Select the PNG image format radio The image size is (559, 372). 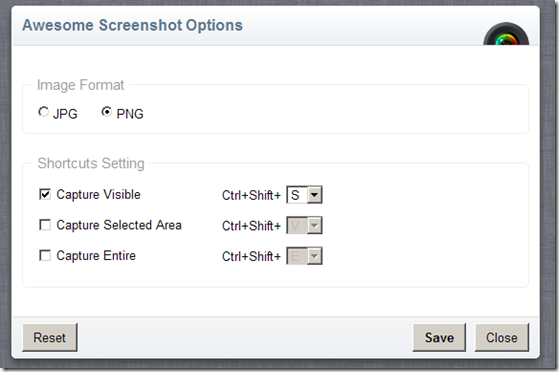click(x=107, y=112)
